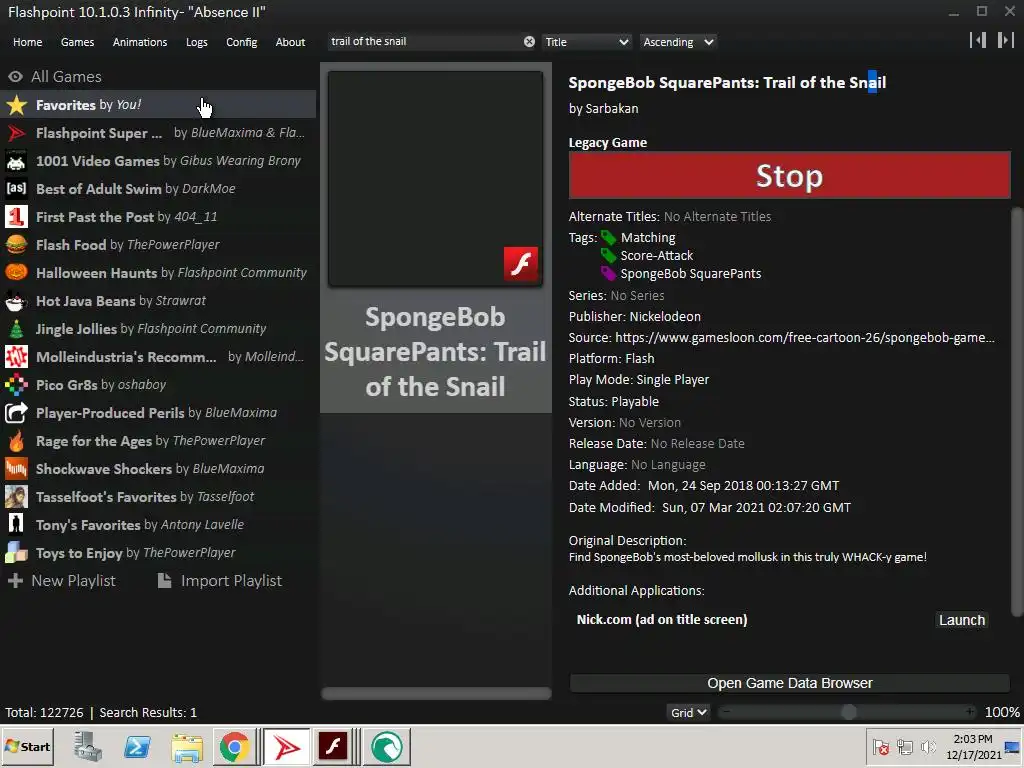
Task: Click the Rage for the Ages flame icon
Action: 16,441
